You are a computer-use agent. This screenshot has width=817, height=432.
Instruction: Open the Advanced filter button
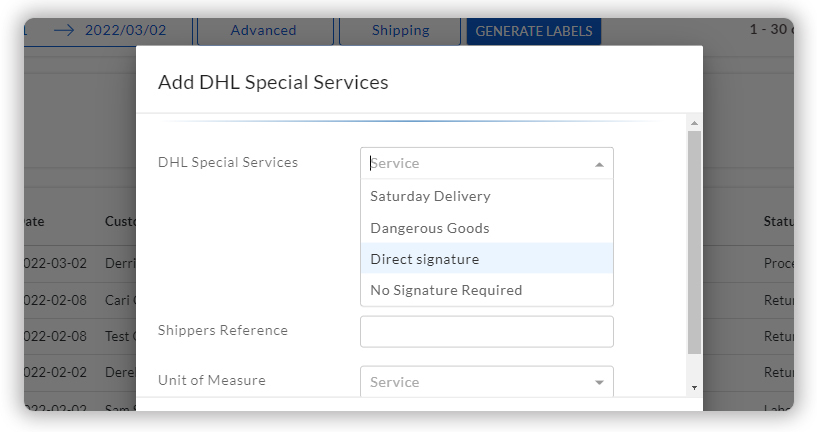[x=263, y=31]
